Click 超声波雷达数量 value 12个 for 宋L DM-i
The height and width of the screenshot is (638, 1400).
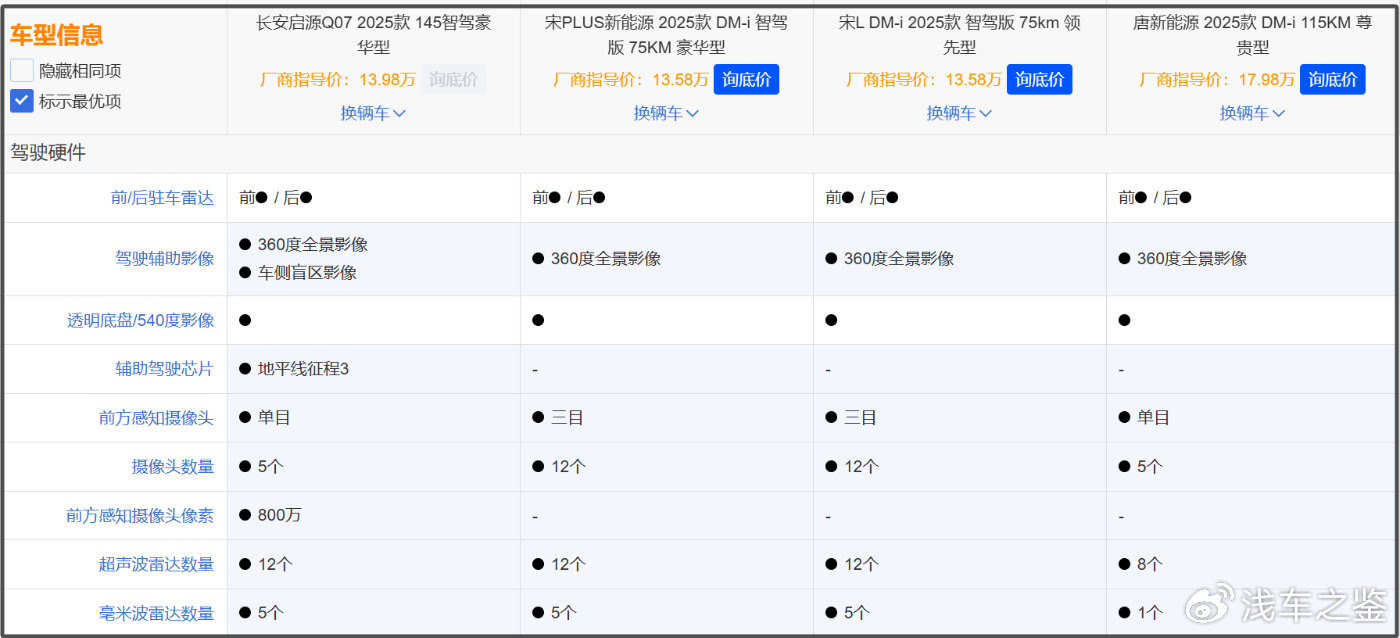coord(861,565)
